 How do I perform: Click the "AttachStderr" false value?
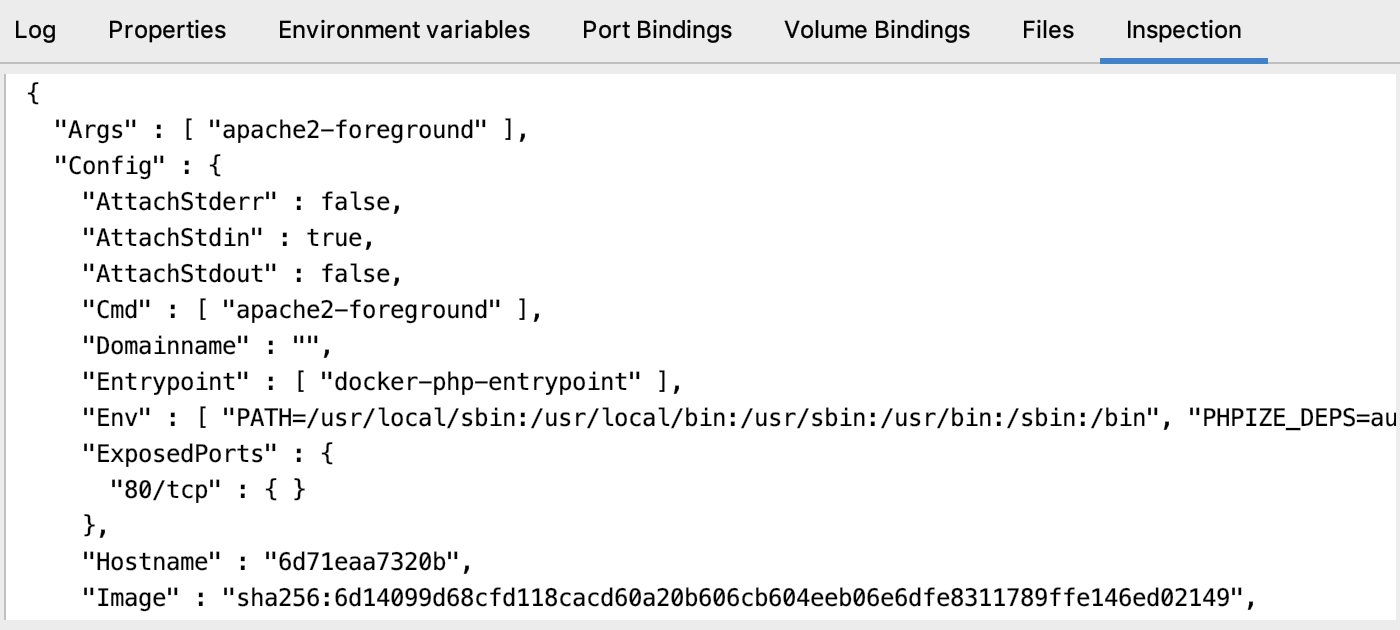[354, 202]
